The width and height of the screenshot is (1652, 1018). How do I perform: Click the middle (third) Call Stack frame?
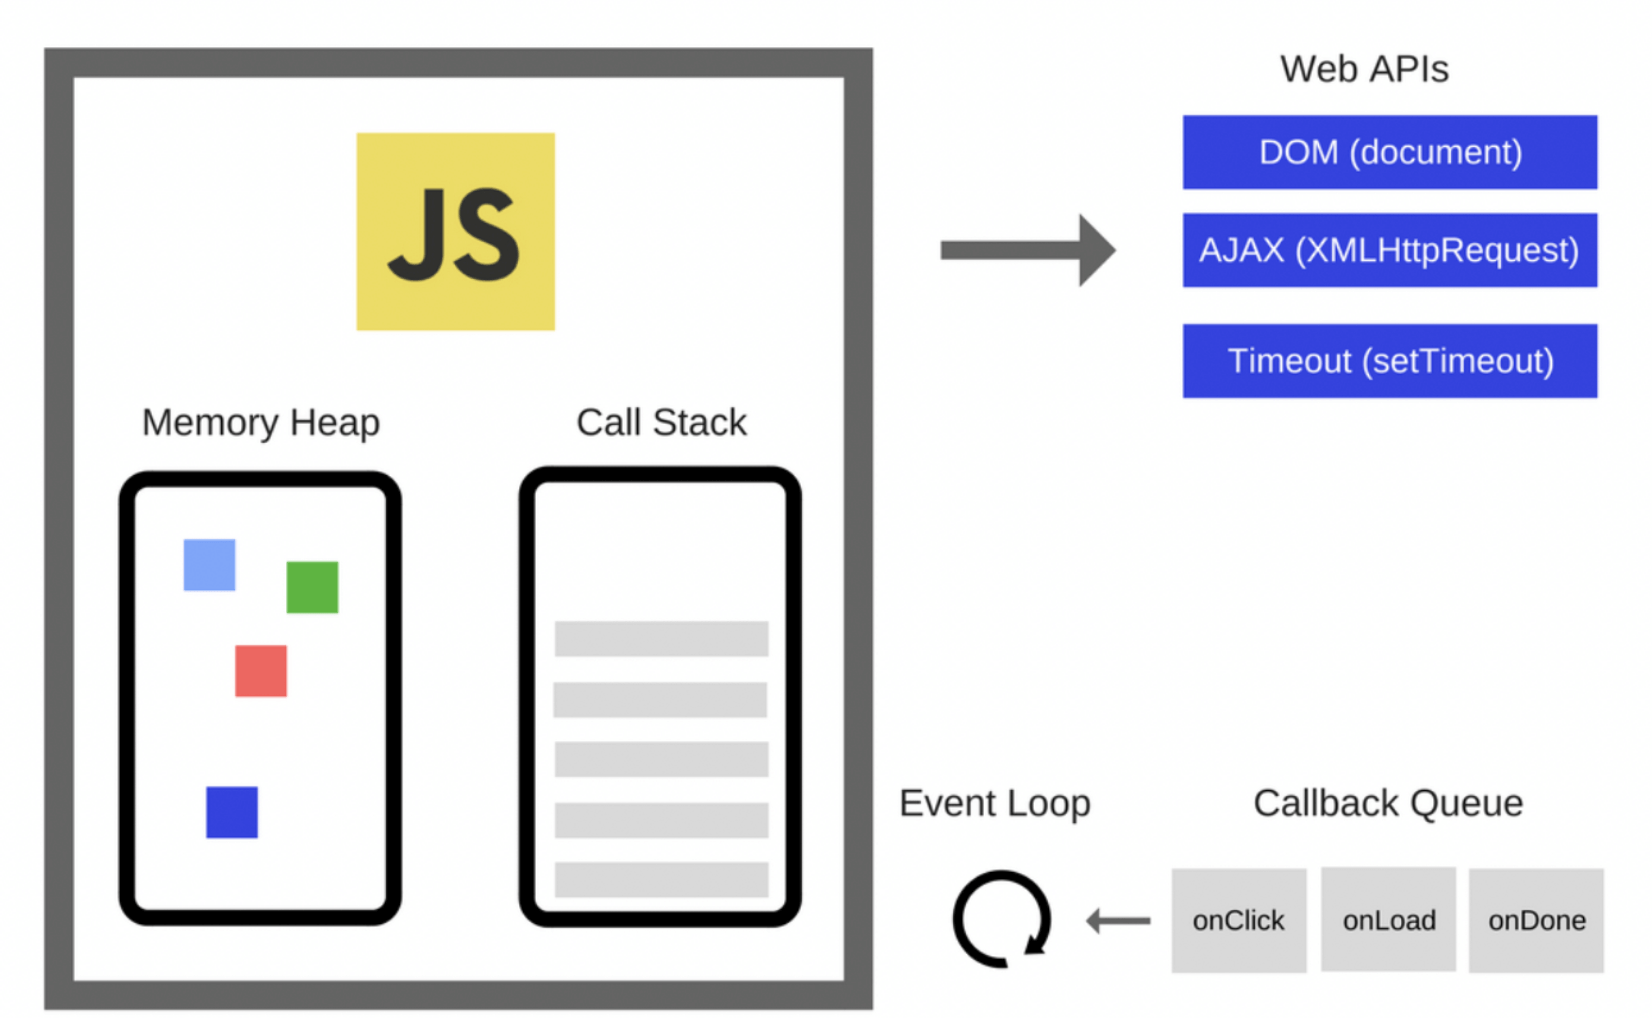(x=661, y=759)
